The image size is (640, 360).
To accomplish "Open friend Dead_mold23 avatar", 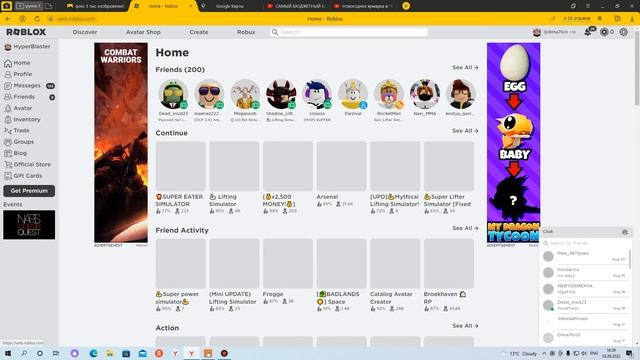I will point(173,95).
